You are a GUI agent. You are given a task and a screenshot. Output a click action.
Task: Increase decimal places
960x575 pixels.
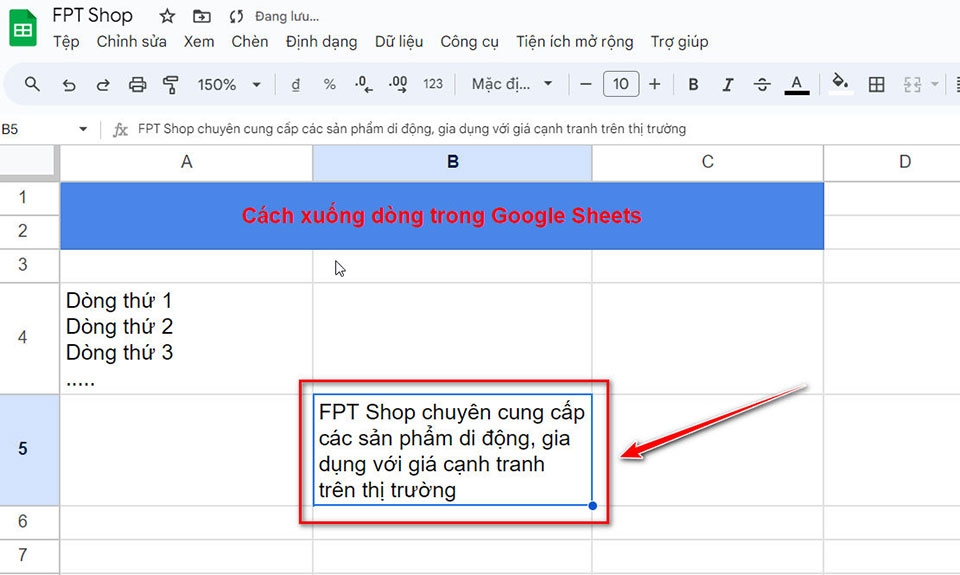click(x=398, y=85)
